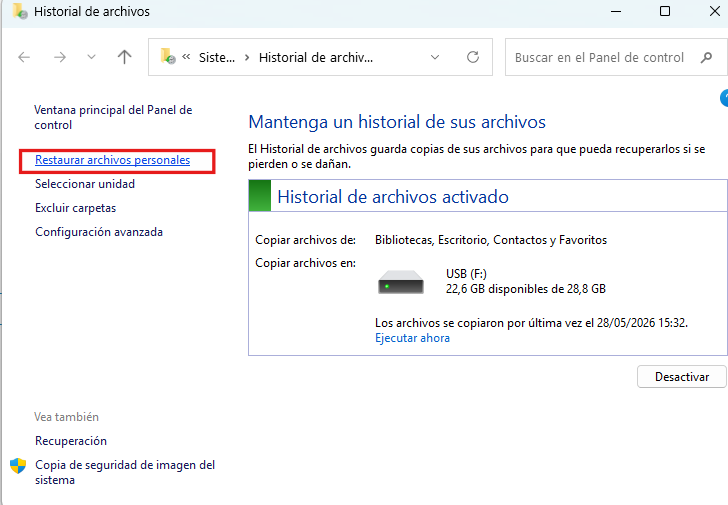Open breadcrumb arrow after Siste...
Viewport: 728px width, 505px height.
[247, 58]
